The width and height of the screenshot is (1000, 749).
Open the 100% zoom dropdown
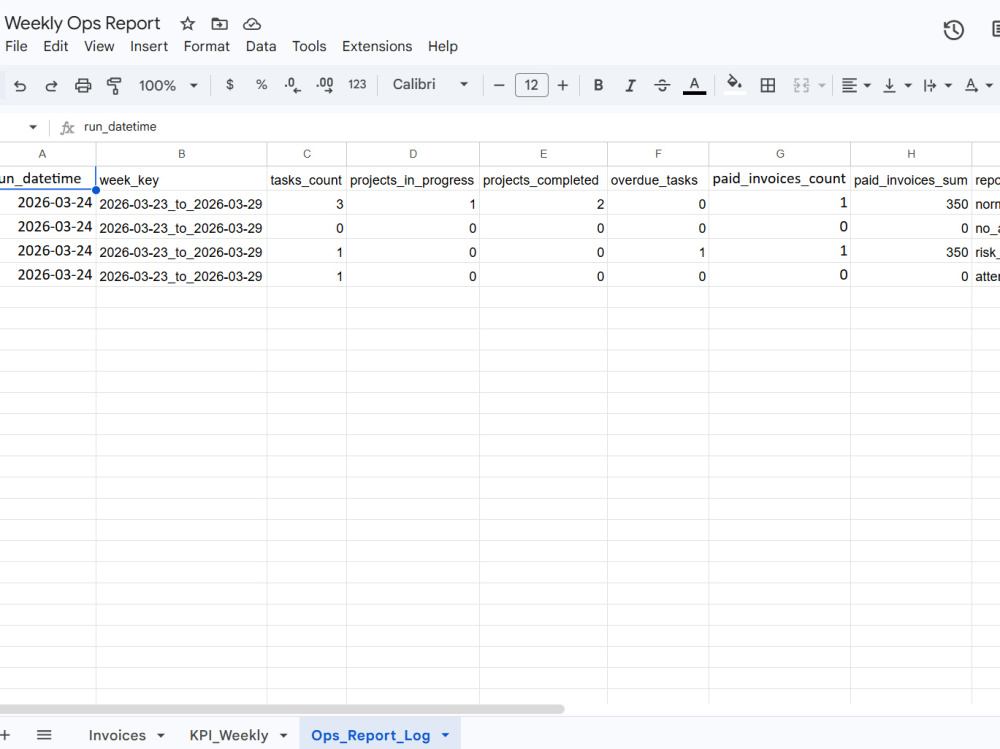(168, 85)
